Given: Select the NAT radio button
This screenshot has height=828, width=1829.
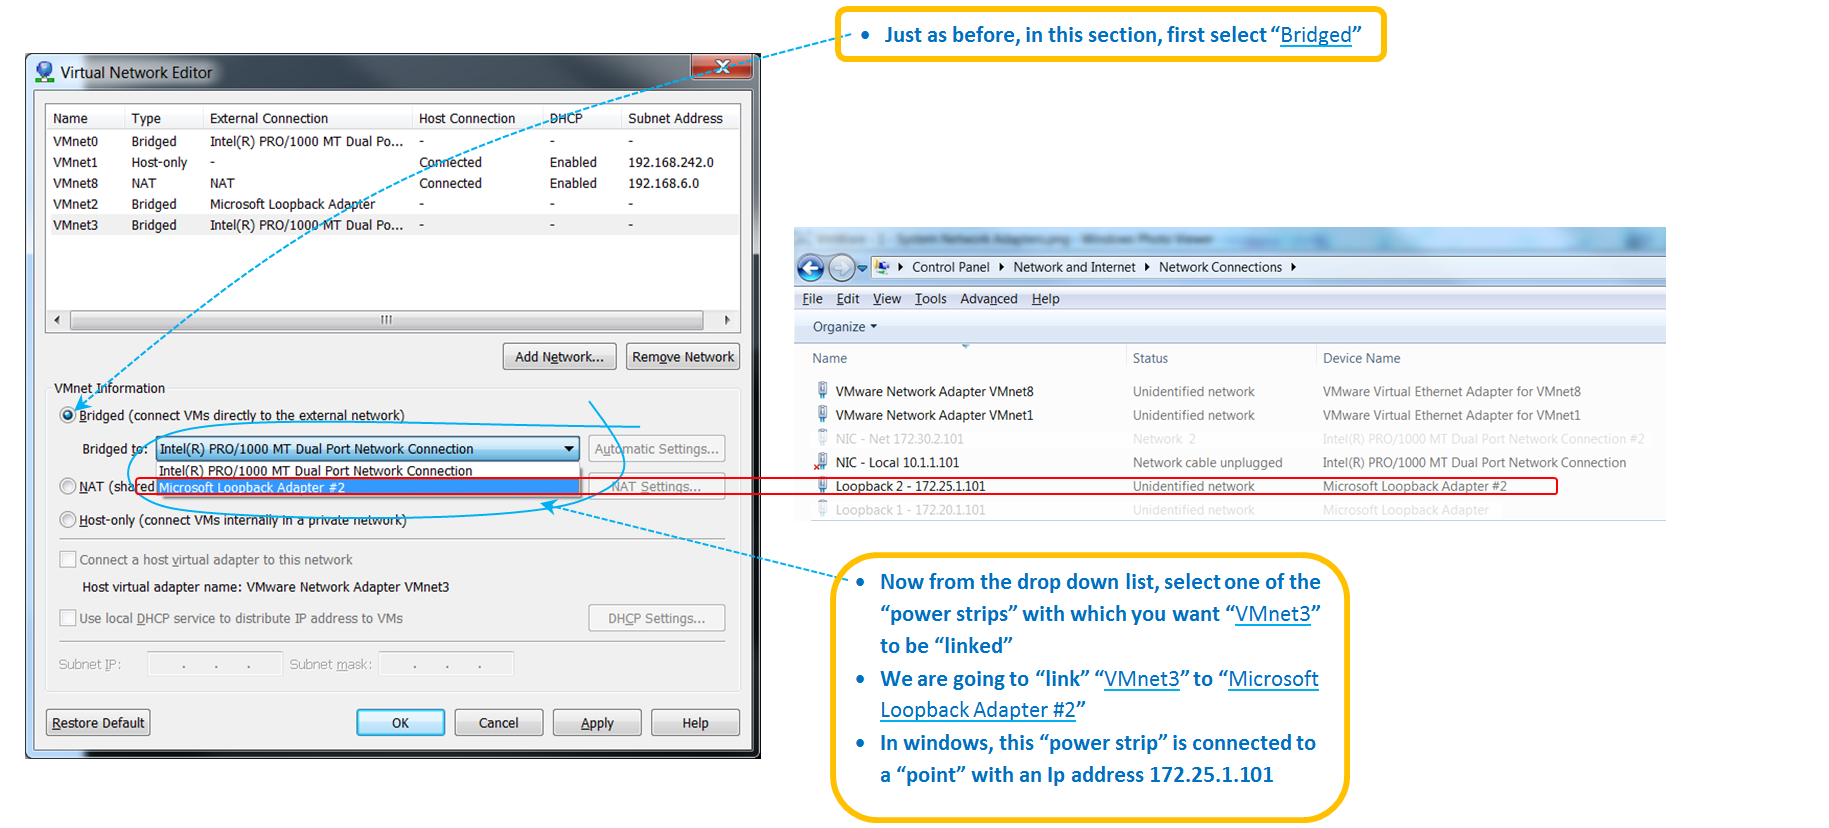Looking at the screenshot, I should [x=68, y=486].
